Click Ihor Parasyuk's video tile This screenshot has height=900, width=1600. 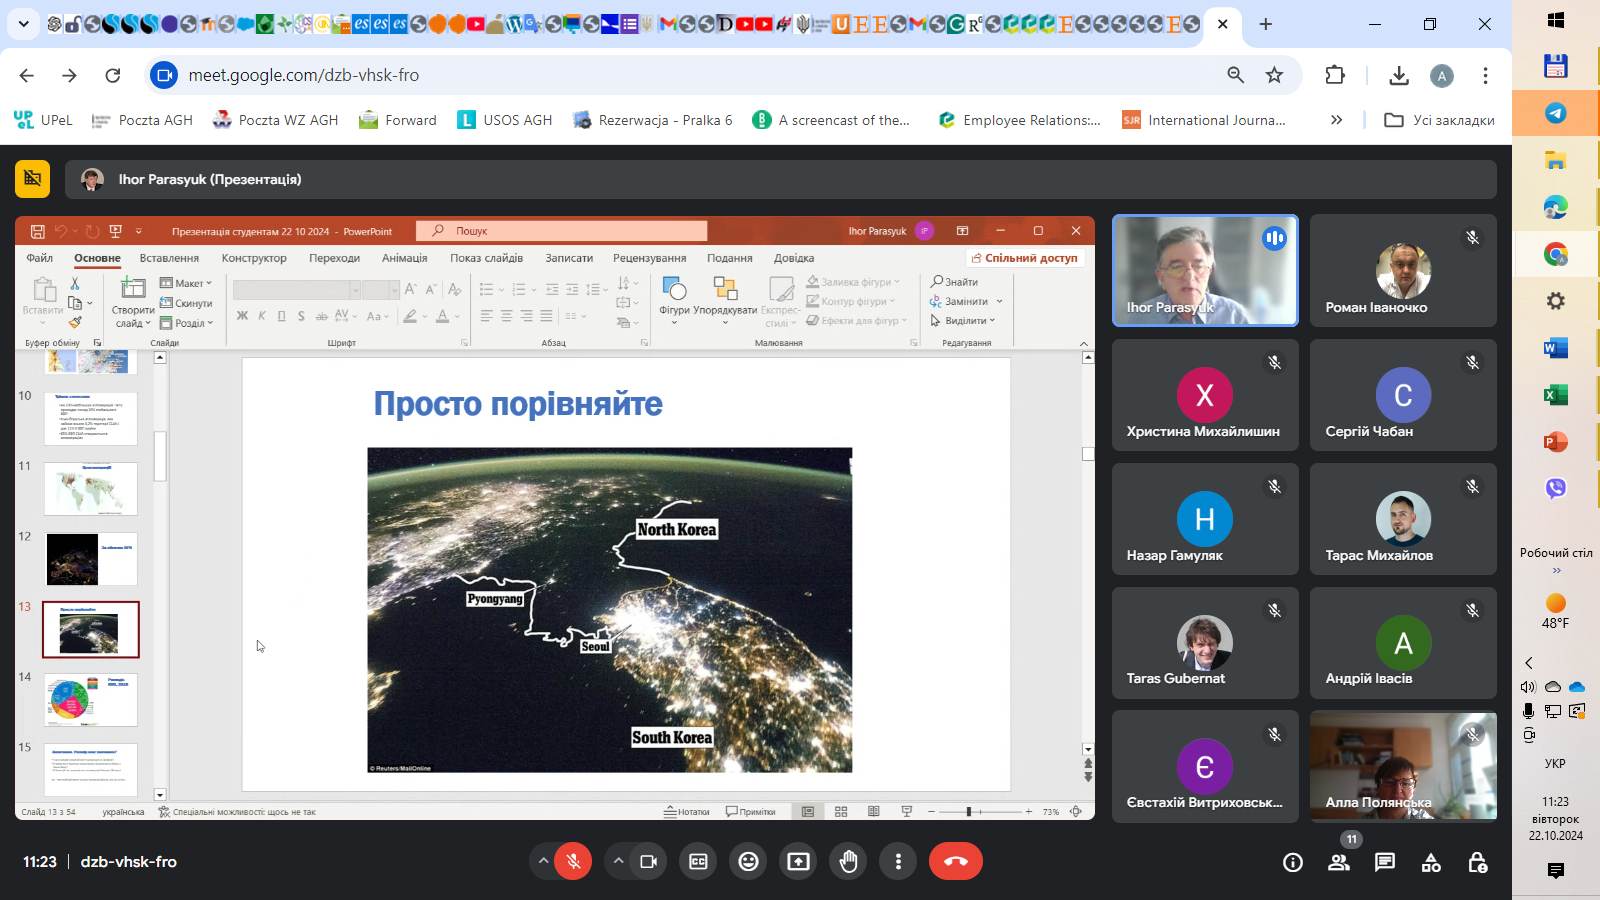click(x=1205, y=270)
